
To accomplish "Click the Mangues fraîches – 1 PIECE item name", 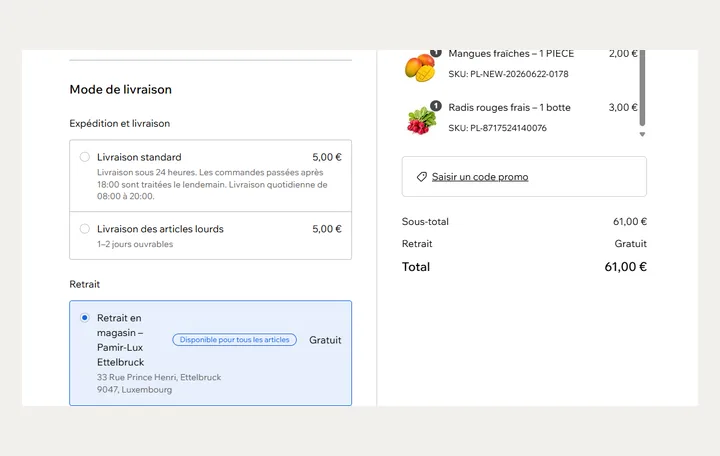I will pos(511,54).
